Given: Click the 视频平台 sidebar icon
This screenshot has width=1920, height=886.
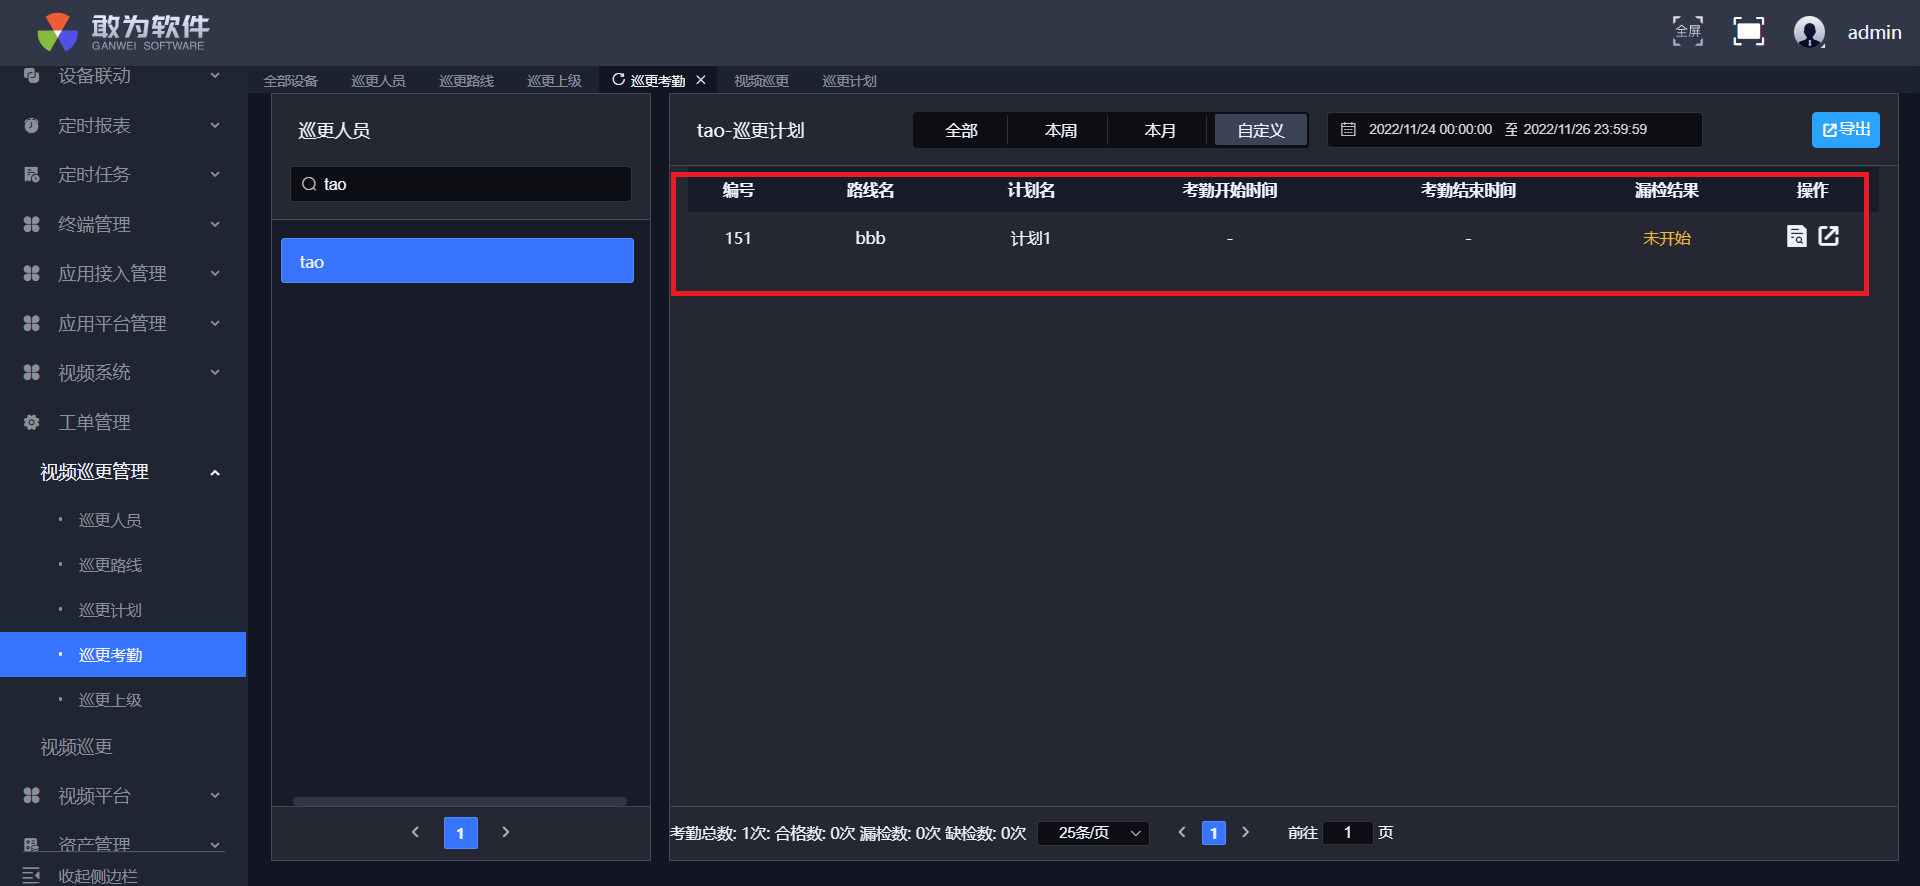Looking at the screenshot, I should coord(31,795).
